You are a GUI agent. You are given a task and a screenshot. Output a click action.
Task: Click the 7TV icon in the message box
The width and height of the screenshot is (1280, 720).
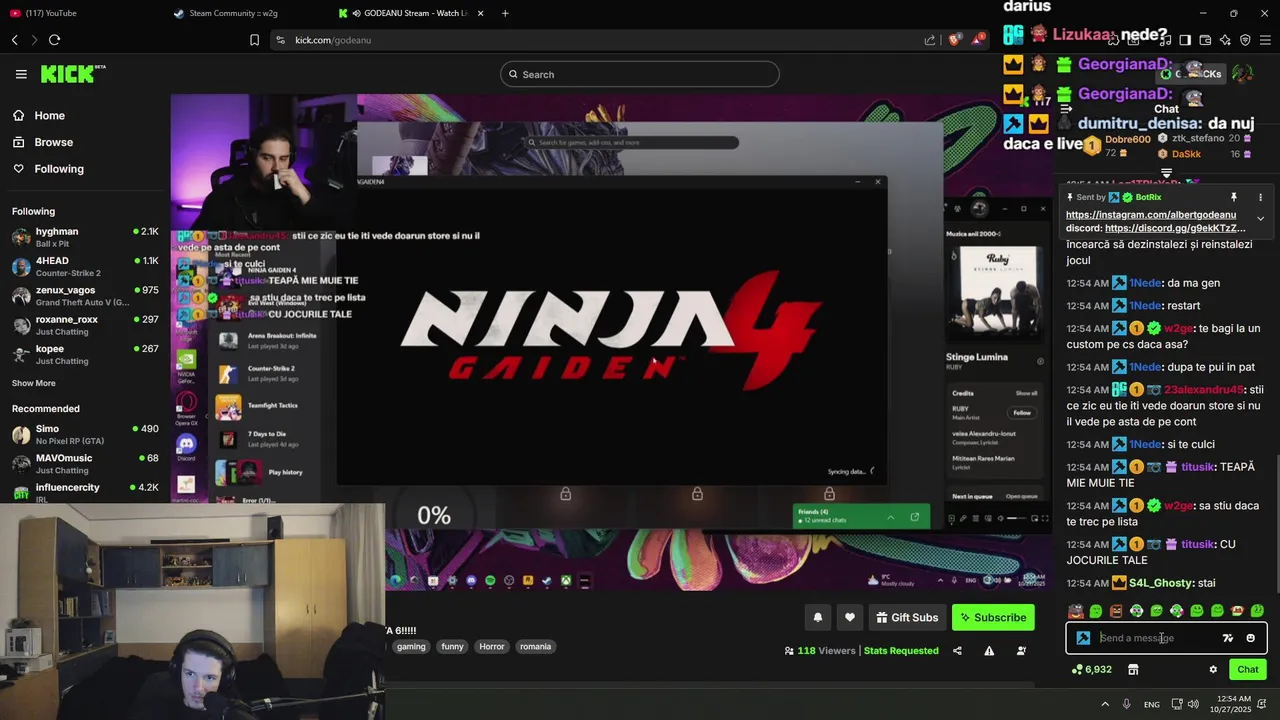[1228, 638]
